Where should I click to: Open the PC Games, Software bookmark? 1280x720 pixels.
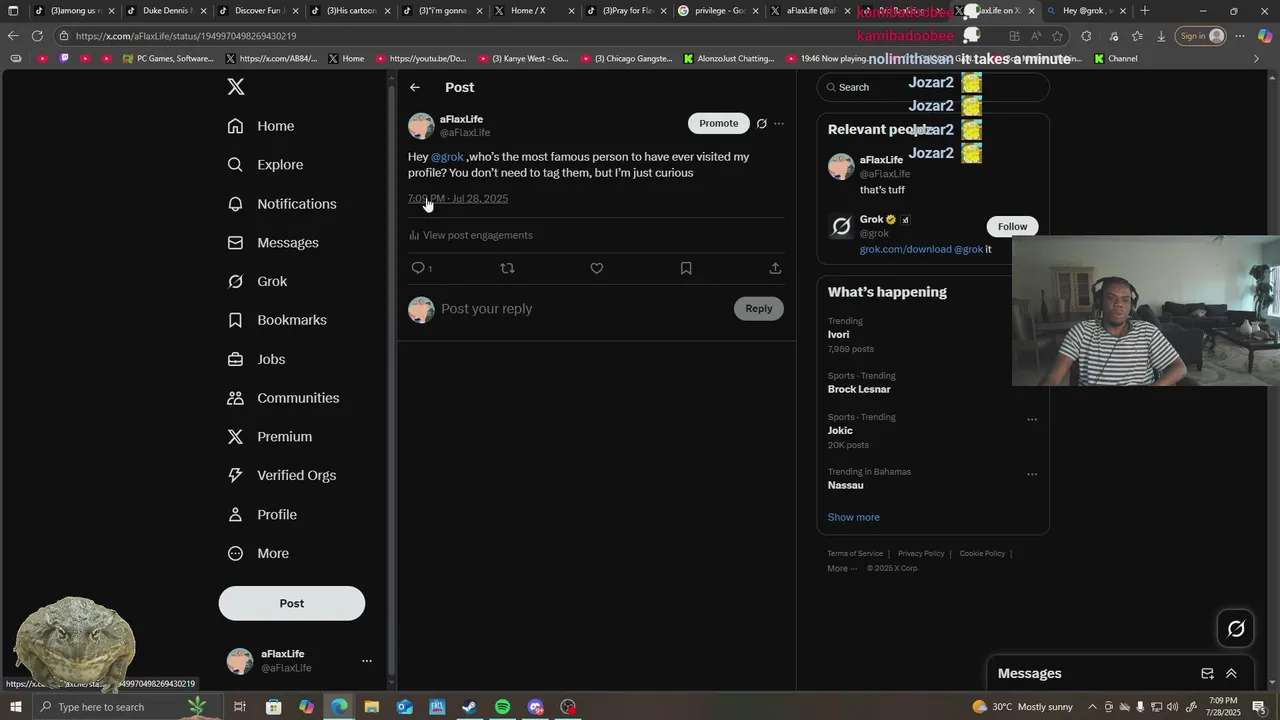coord(168,59)
